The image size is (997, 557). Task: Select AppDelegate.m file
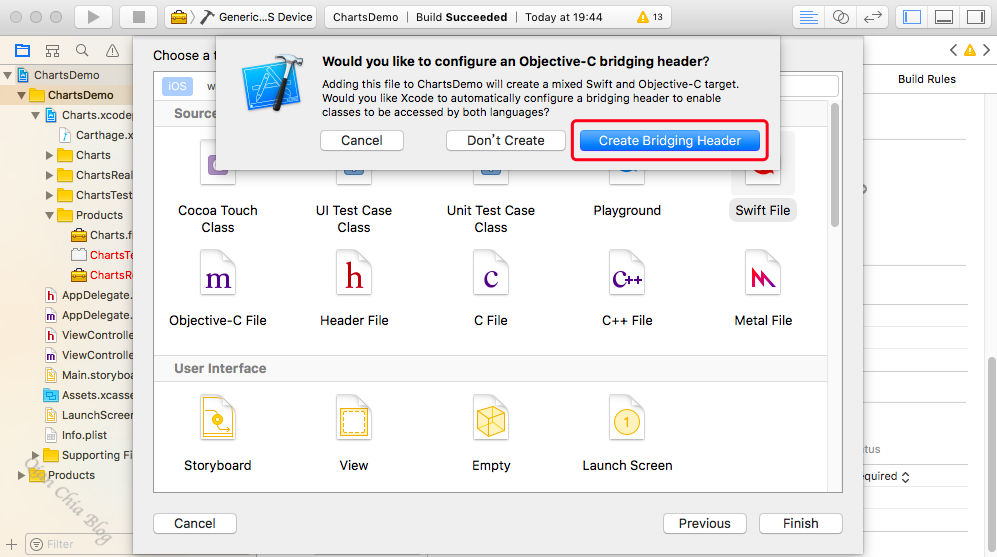(88, 315)
